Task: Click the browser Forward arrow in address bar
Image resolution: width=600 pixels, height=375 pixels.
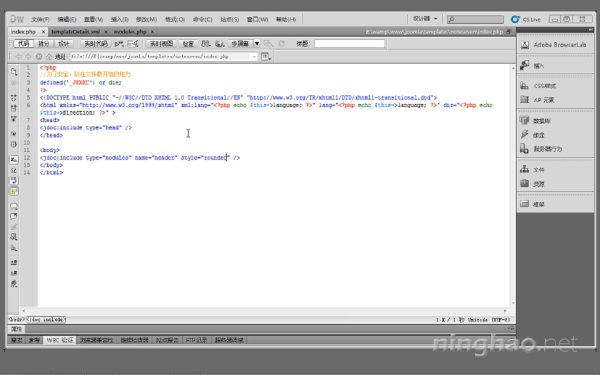Action: 28,57
